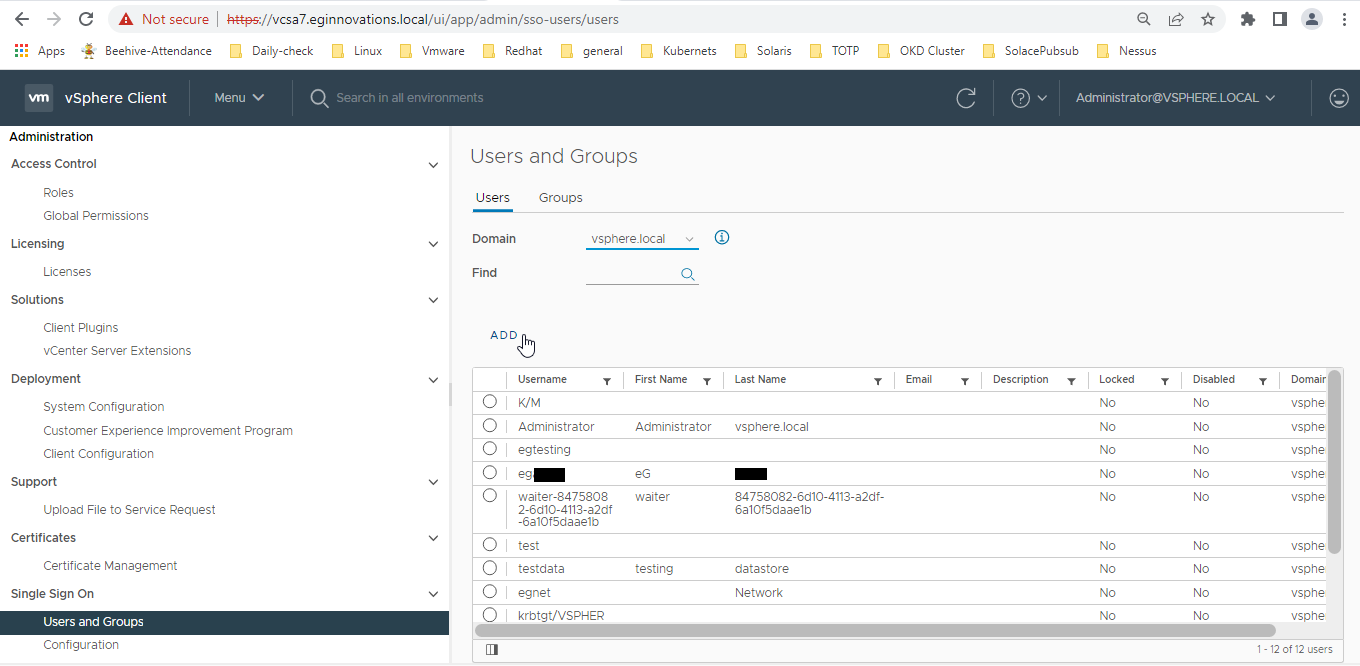Open the Domain vsphere.local dropdown
1360x666 pixels.
coord(642,239)
